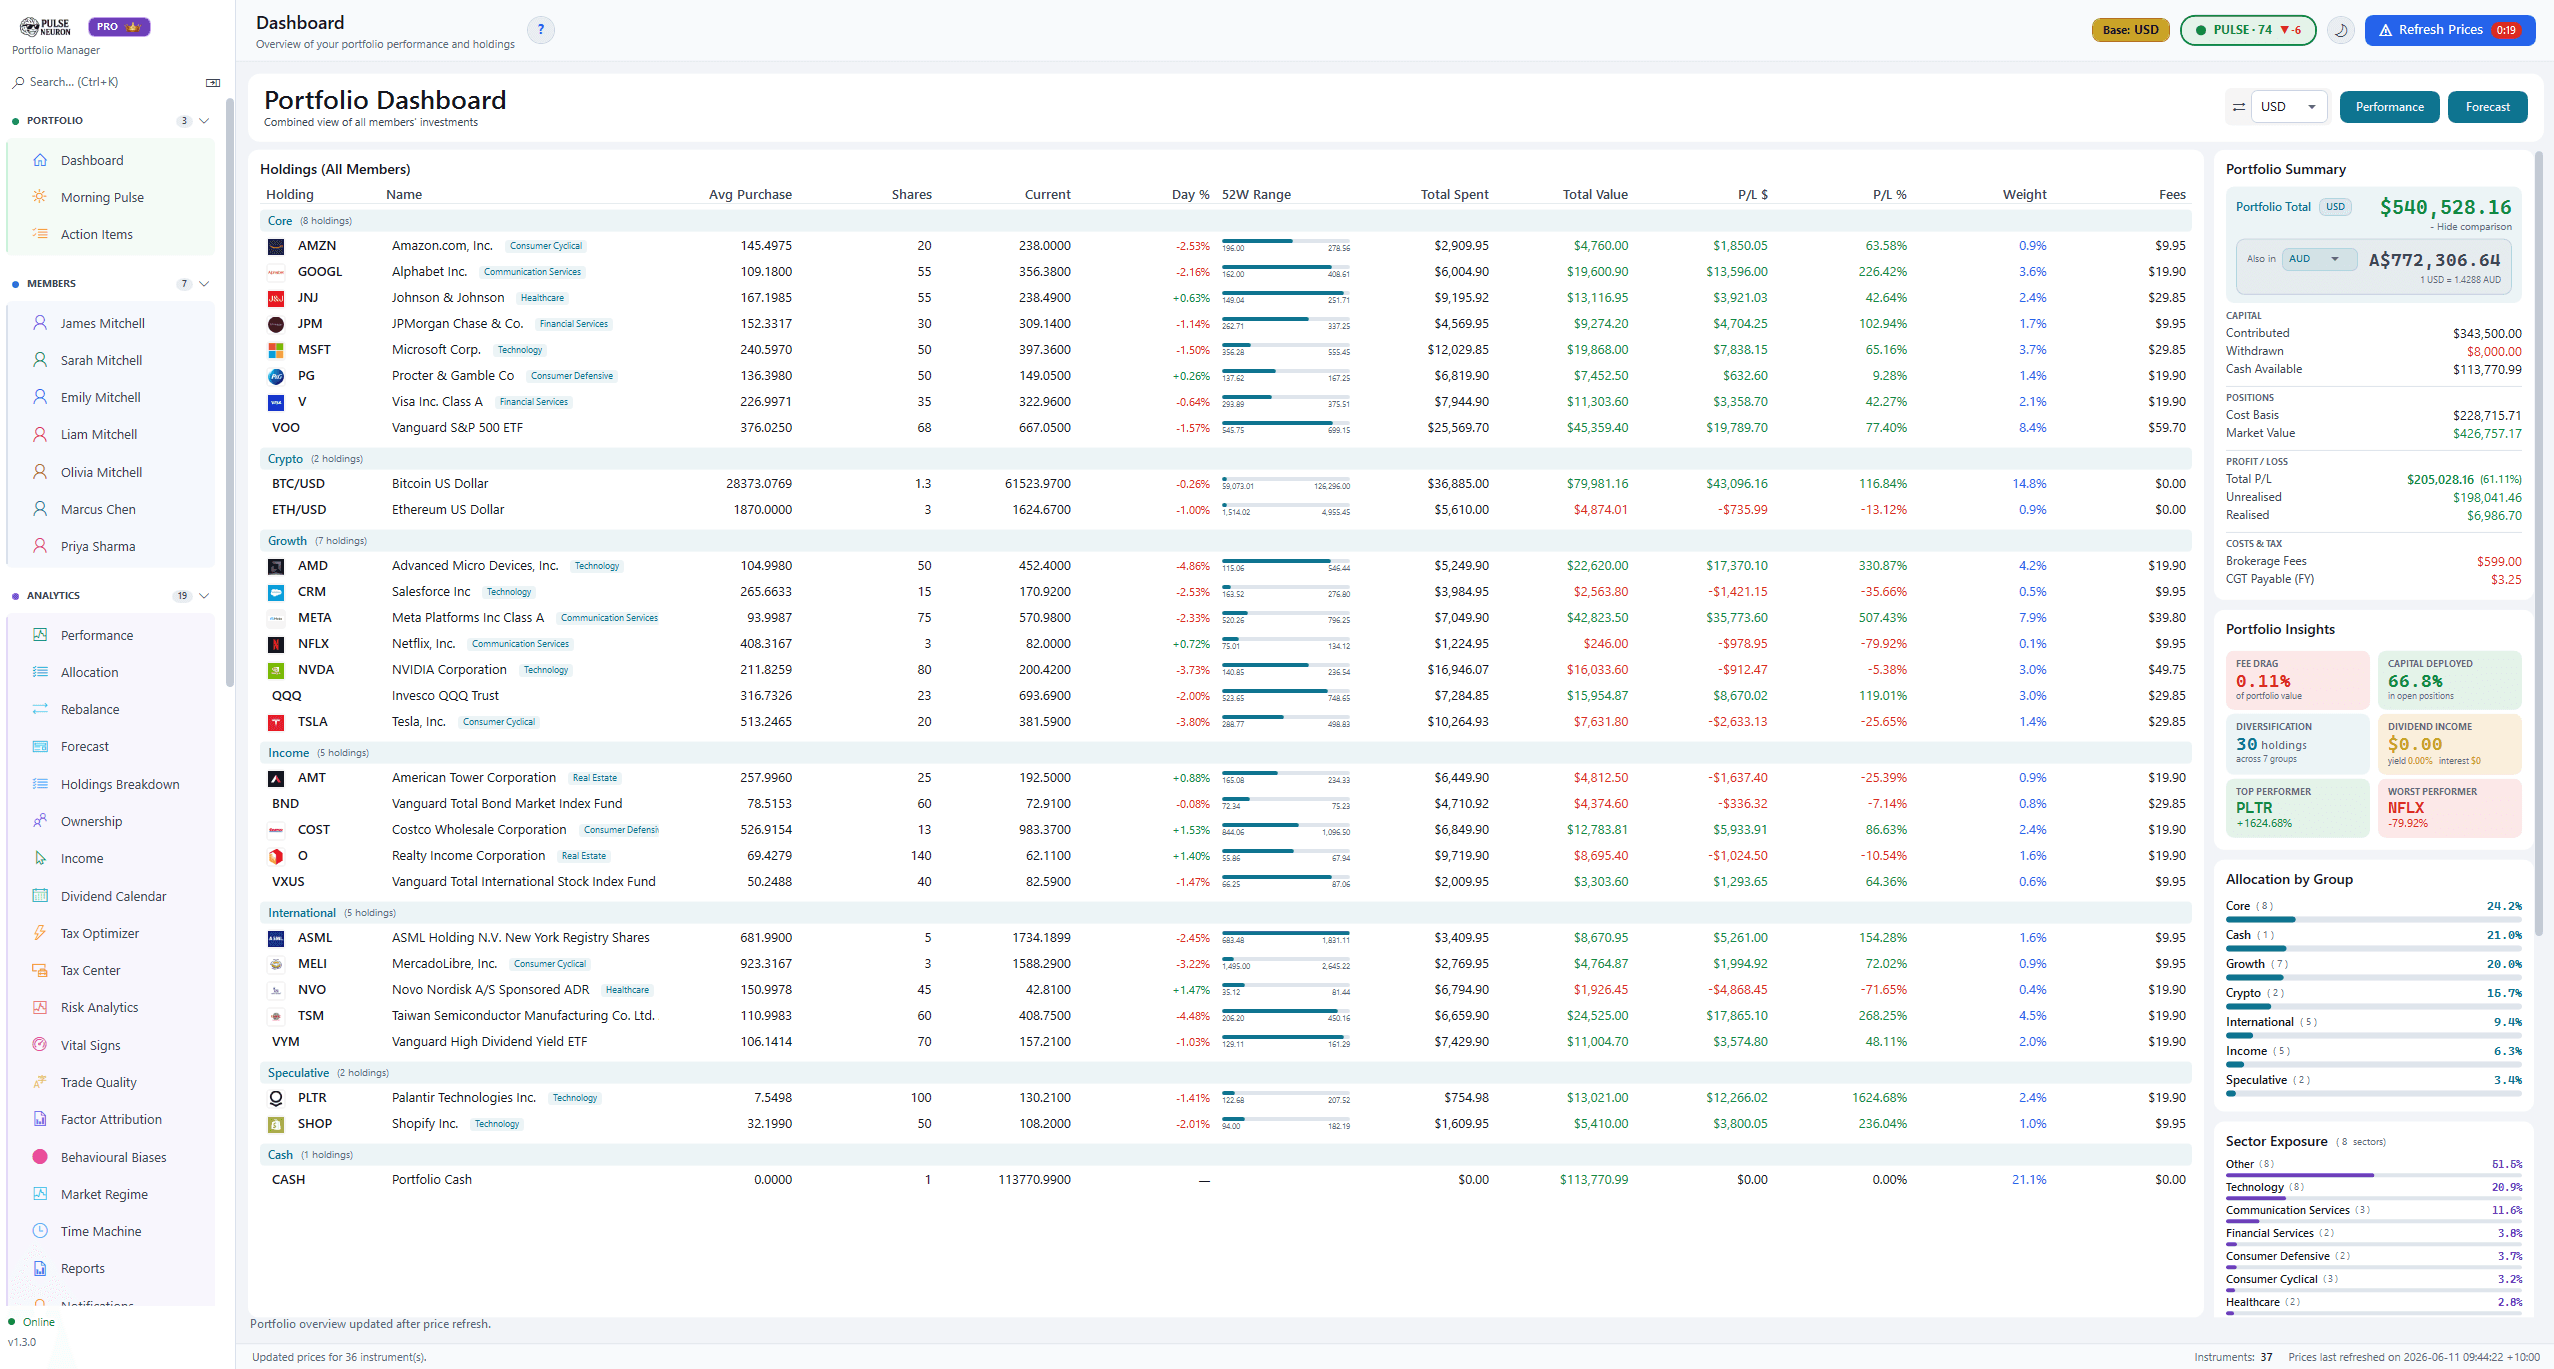Open Behavioural Biases pink dot icon
This screenshot has height=1369, width=2554.
click(40, 1157)
